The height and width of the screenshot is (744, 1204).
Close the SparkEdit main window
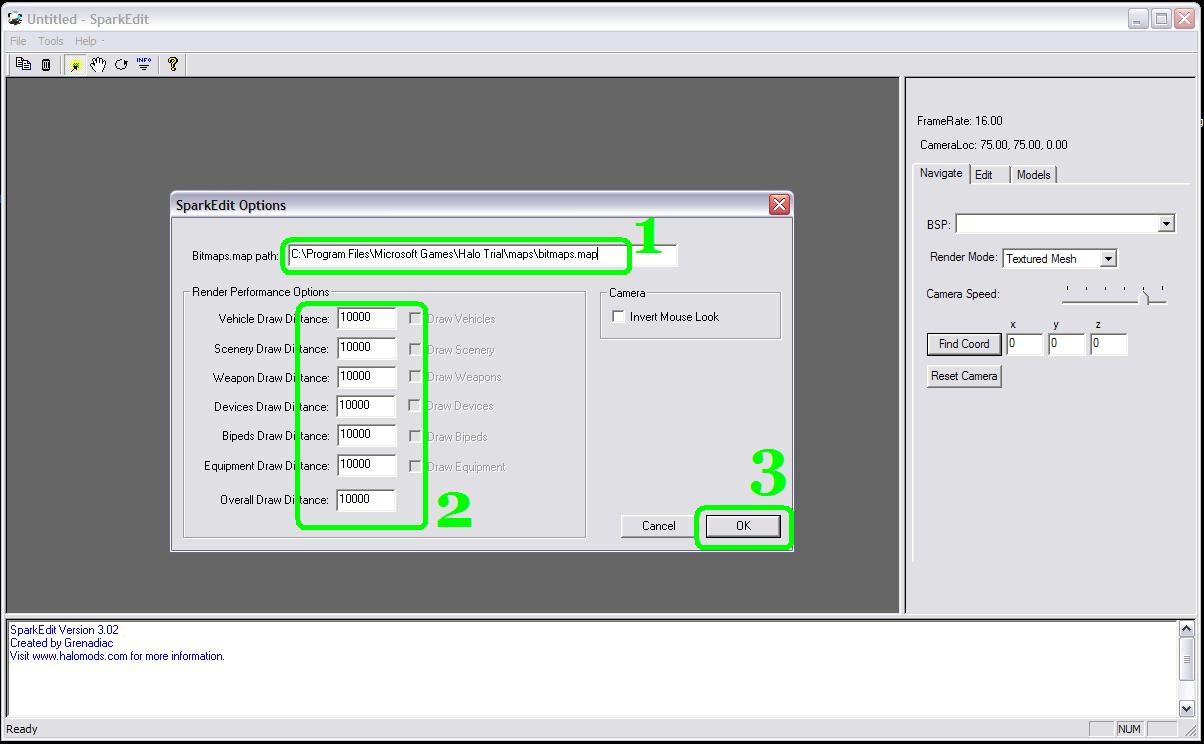point(1186,18)
